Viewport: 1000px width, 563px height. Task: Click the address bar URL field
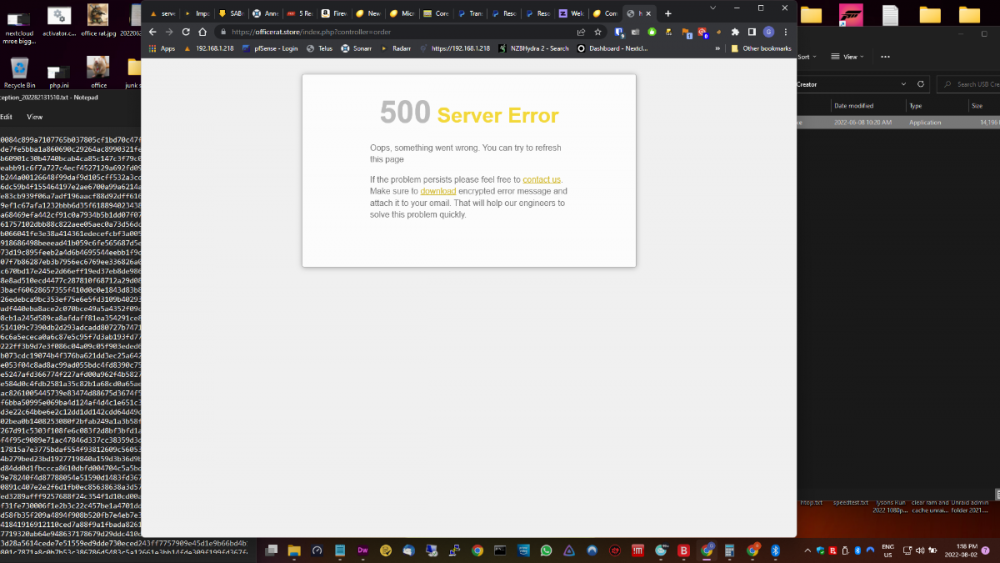coord(400,32)
